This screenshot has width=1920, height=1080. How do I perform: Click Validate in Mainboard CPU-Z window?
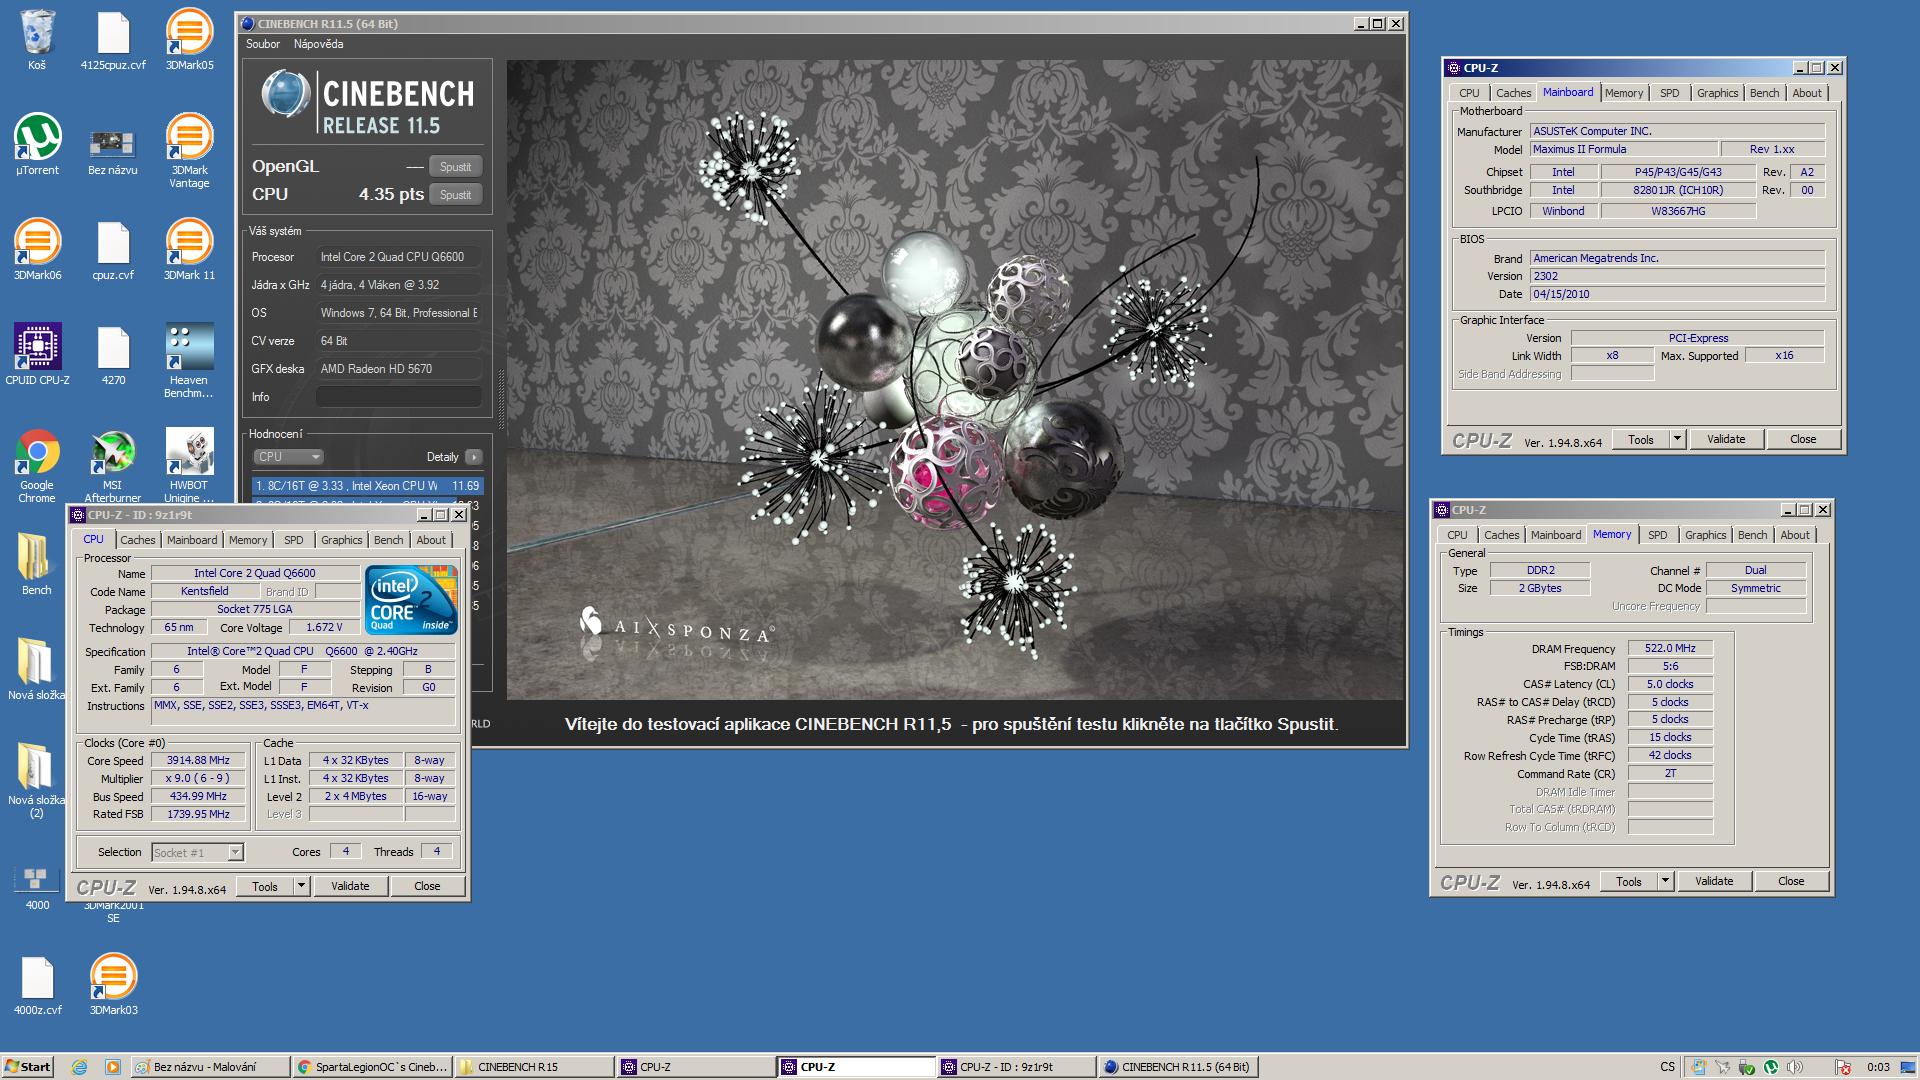[x=1726, y=439]
